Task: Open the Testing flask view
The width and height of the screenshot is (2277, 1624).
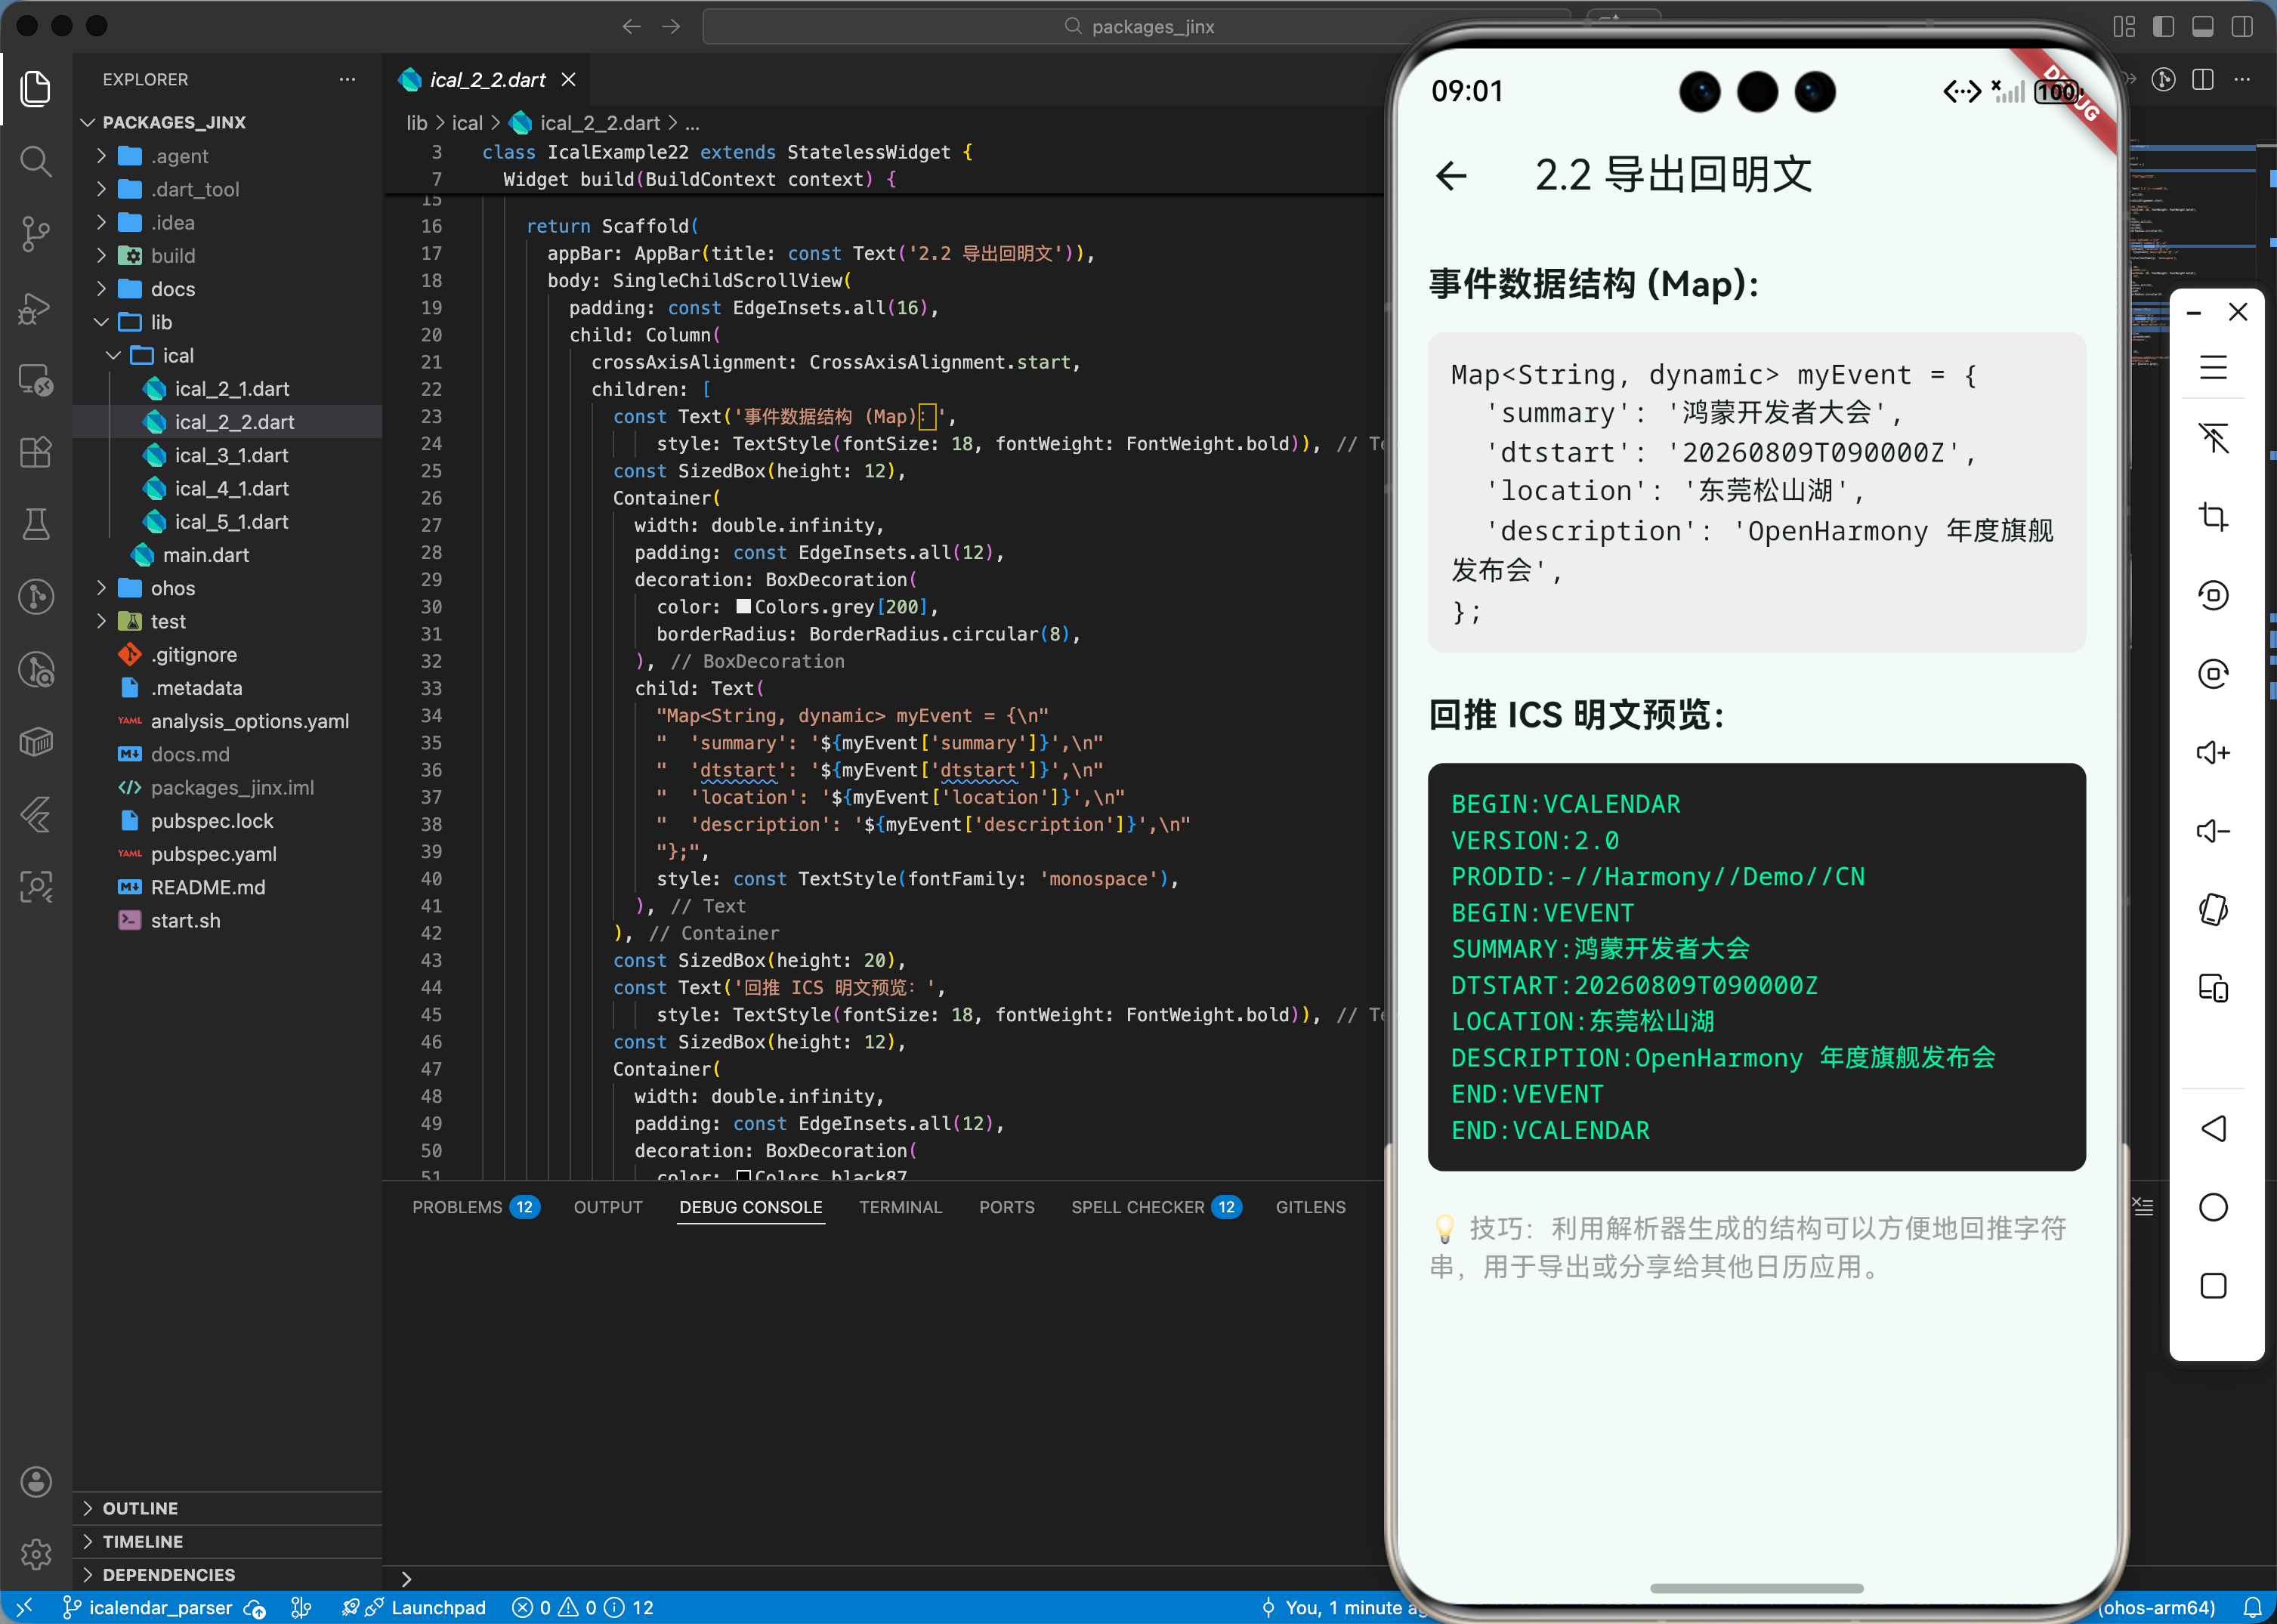Action: [36, 524]
